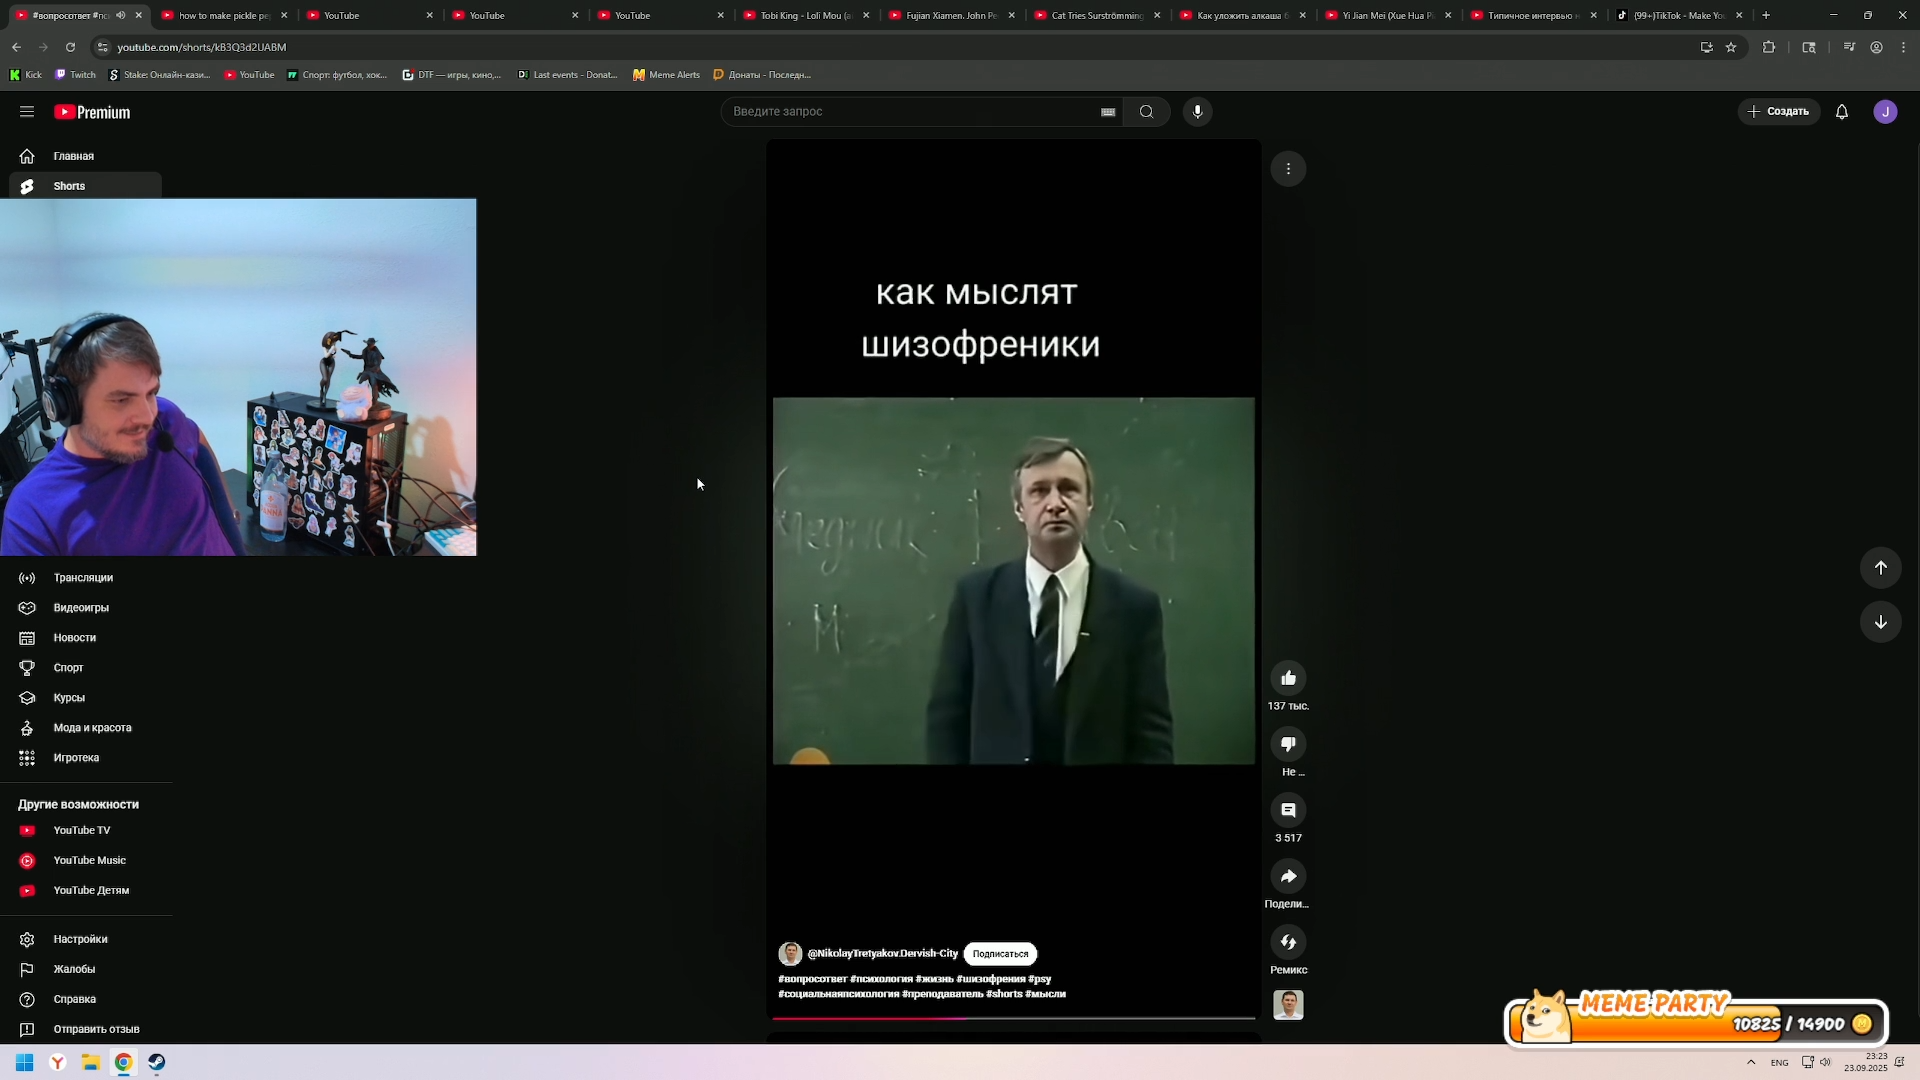Open the #психология hashtag link

pyautogui.click(x=881, y=979)
